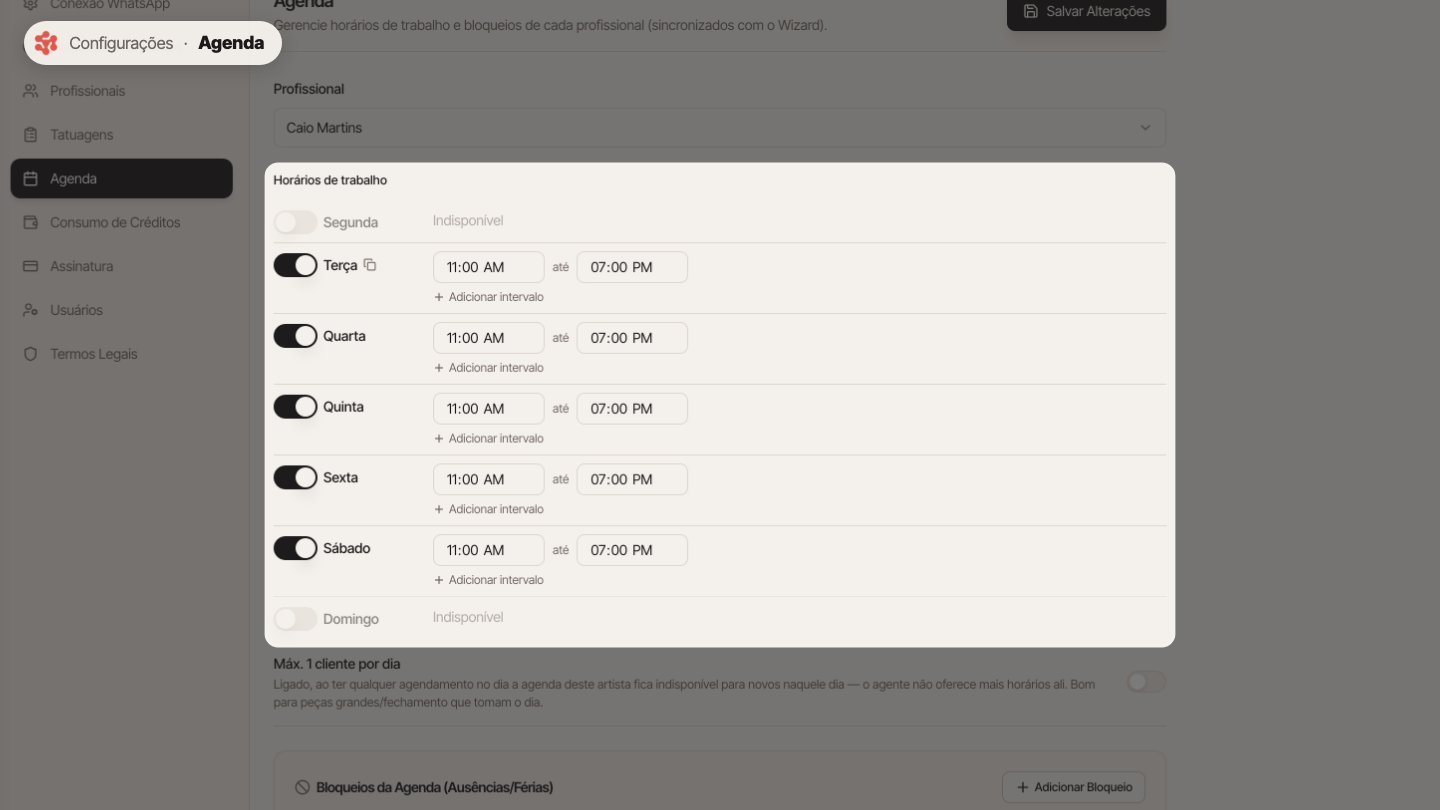Click the Adicionar Bloqueio button
The width and height of the screenshot is (1440, 810).
point(1073,787)
